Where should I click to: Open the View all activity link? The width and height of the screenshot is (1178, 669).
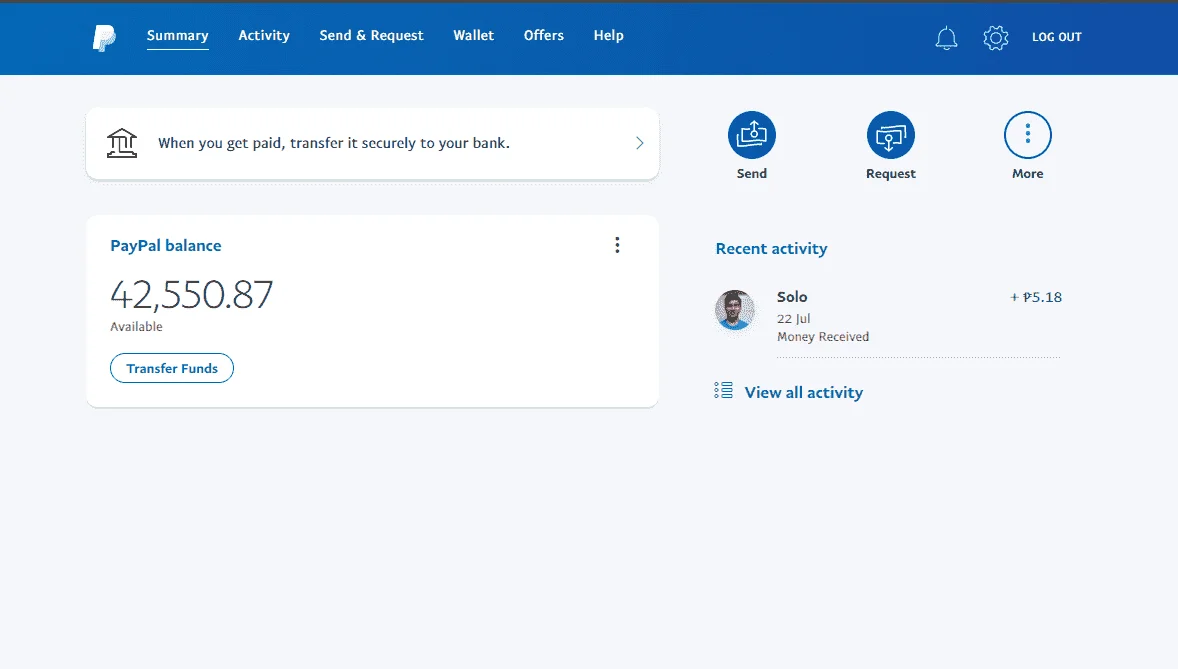[x=803, y=392]
